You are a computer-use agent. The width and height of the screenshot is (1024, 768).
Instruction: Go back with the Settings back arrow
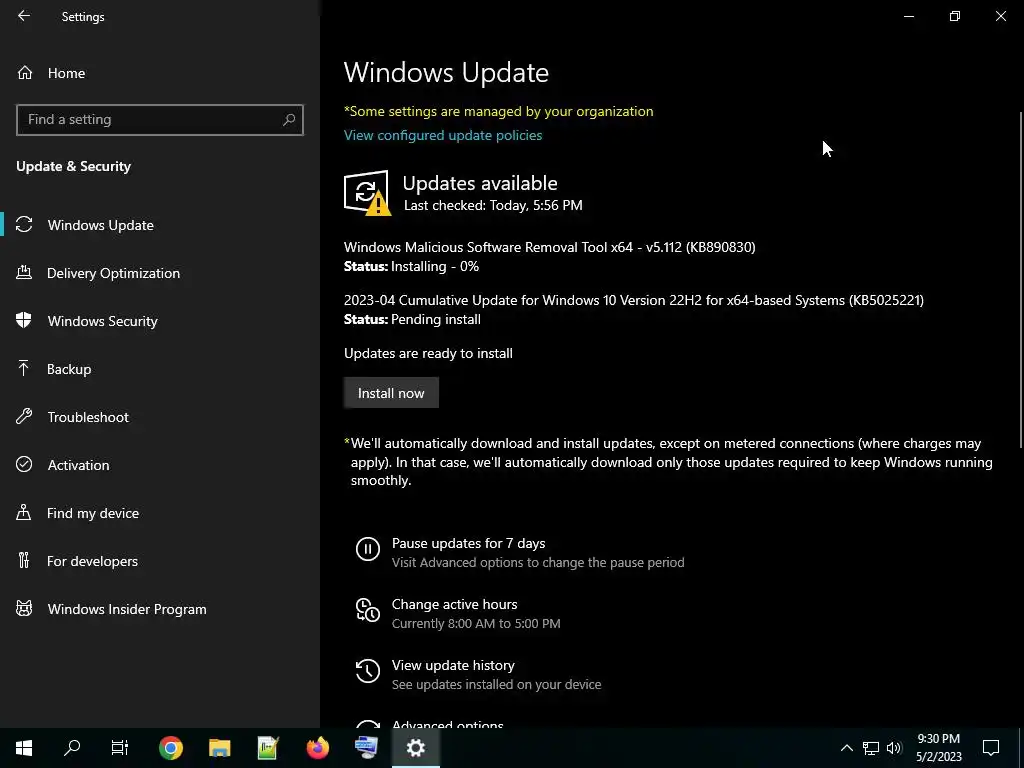pyautogui.click(x=24, y=16)
